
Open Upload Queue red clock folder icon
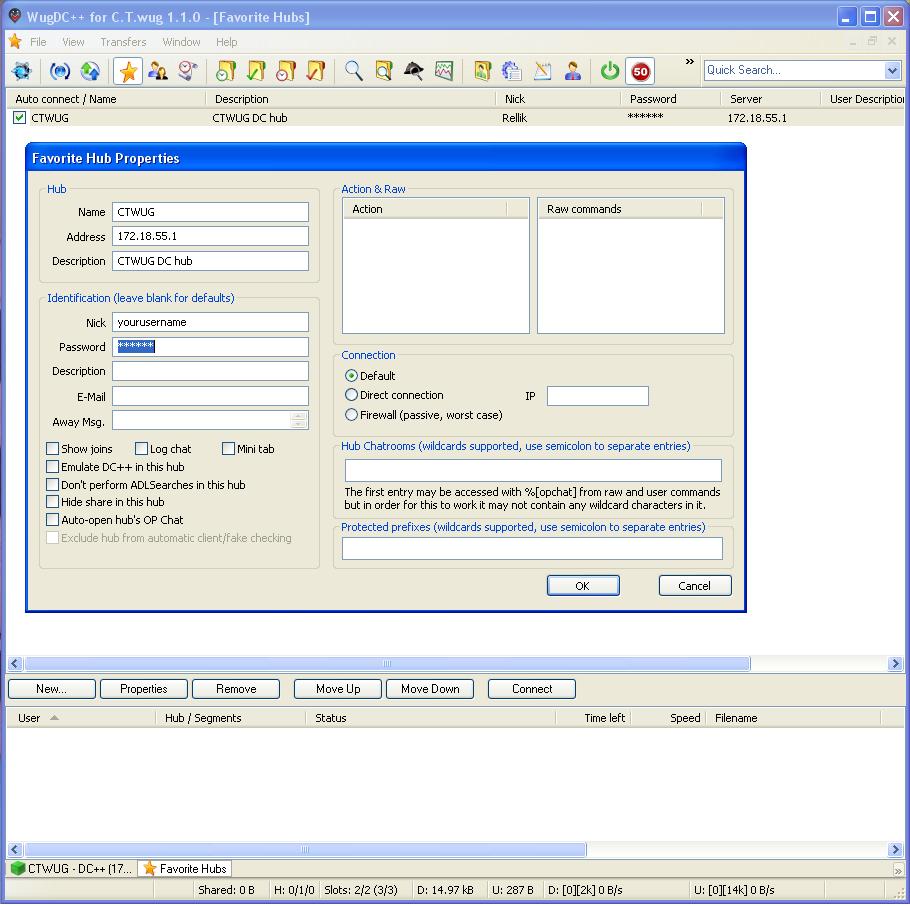[286, 71]
